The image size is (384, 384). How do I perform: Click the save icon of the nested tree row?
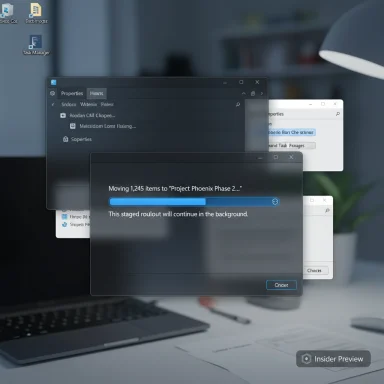point(73,126)
